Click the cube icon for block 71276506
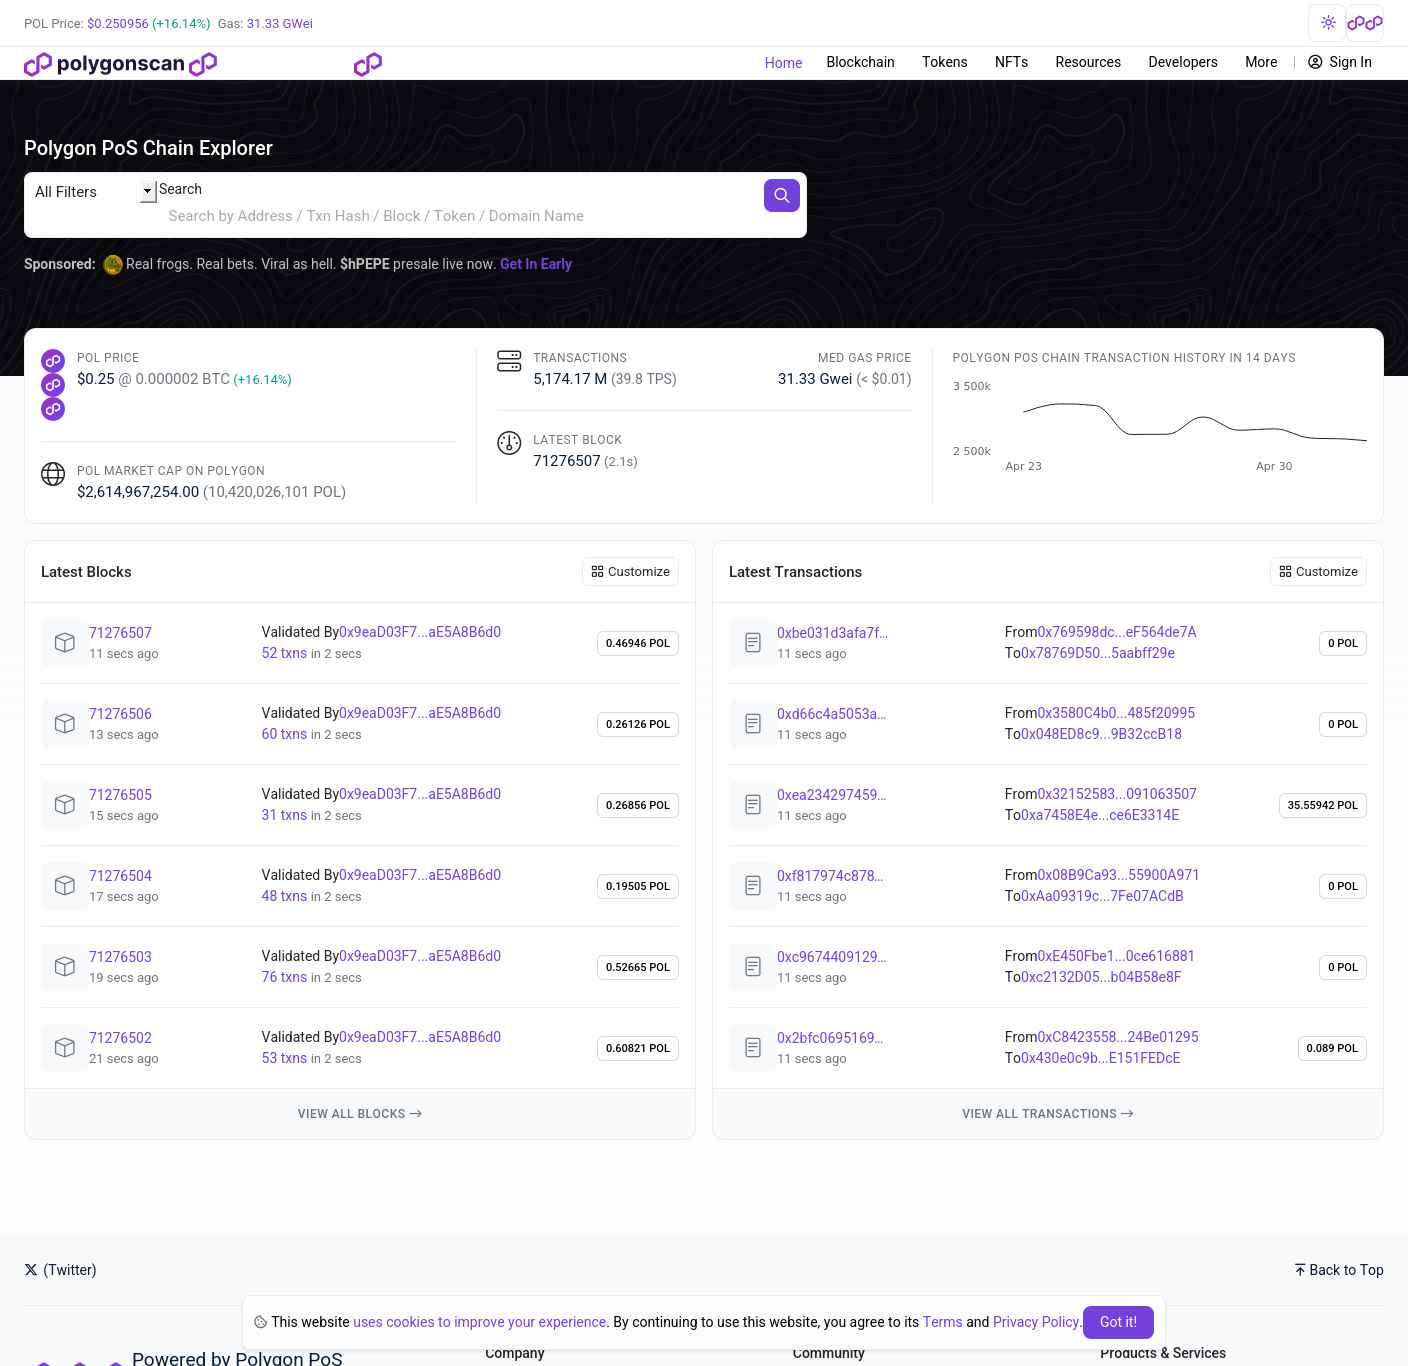This screenshot has height=1366, width=1408. pos(65,724)
